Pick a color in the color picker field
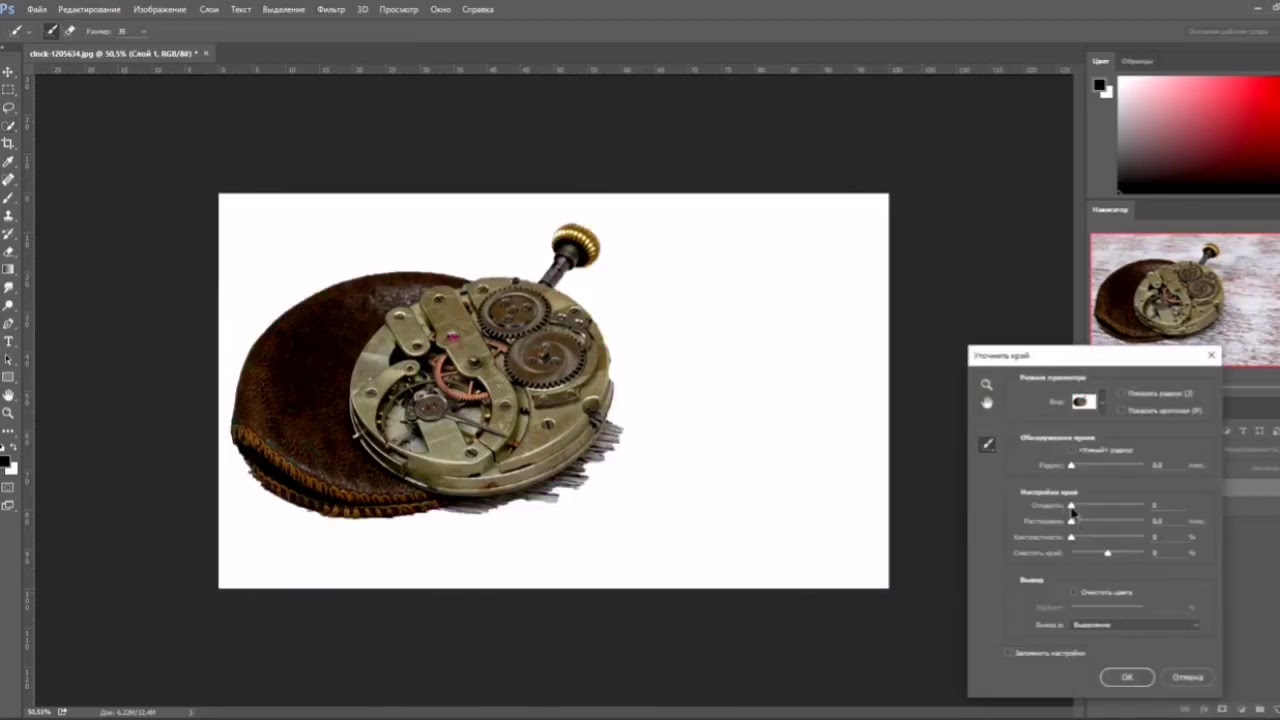1280x720 pixels. coord(1199,134)
